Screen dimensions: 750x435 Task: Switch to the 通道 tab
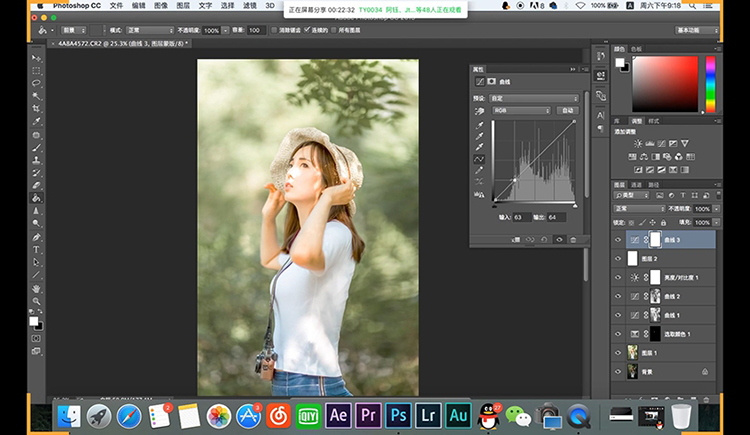tap(636, 185)
